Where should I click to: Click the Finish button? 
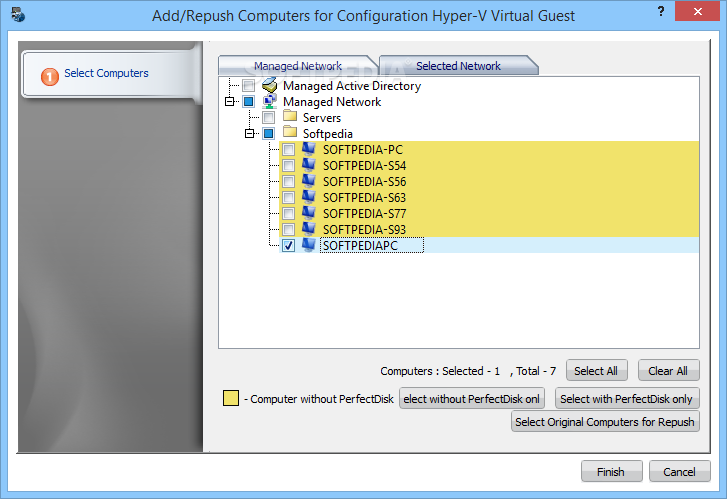(611, 472)
